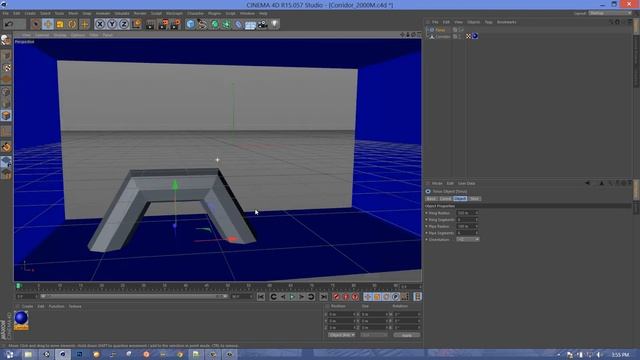Open the Layout dropdown

tap(610, 13)
